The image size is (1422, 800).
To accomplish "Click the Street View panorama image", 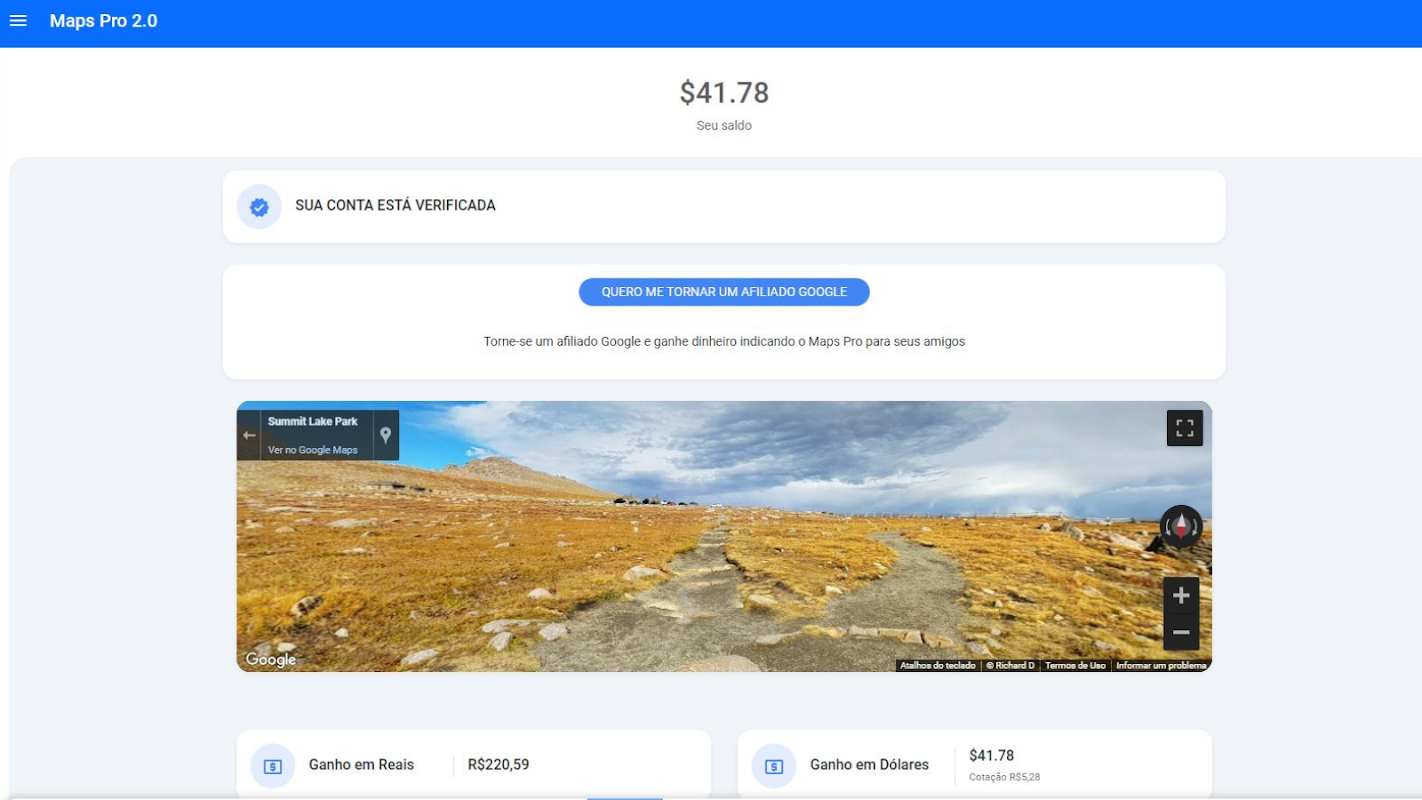I will coord(724,536).
